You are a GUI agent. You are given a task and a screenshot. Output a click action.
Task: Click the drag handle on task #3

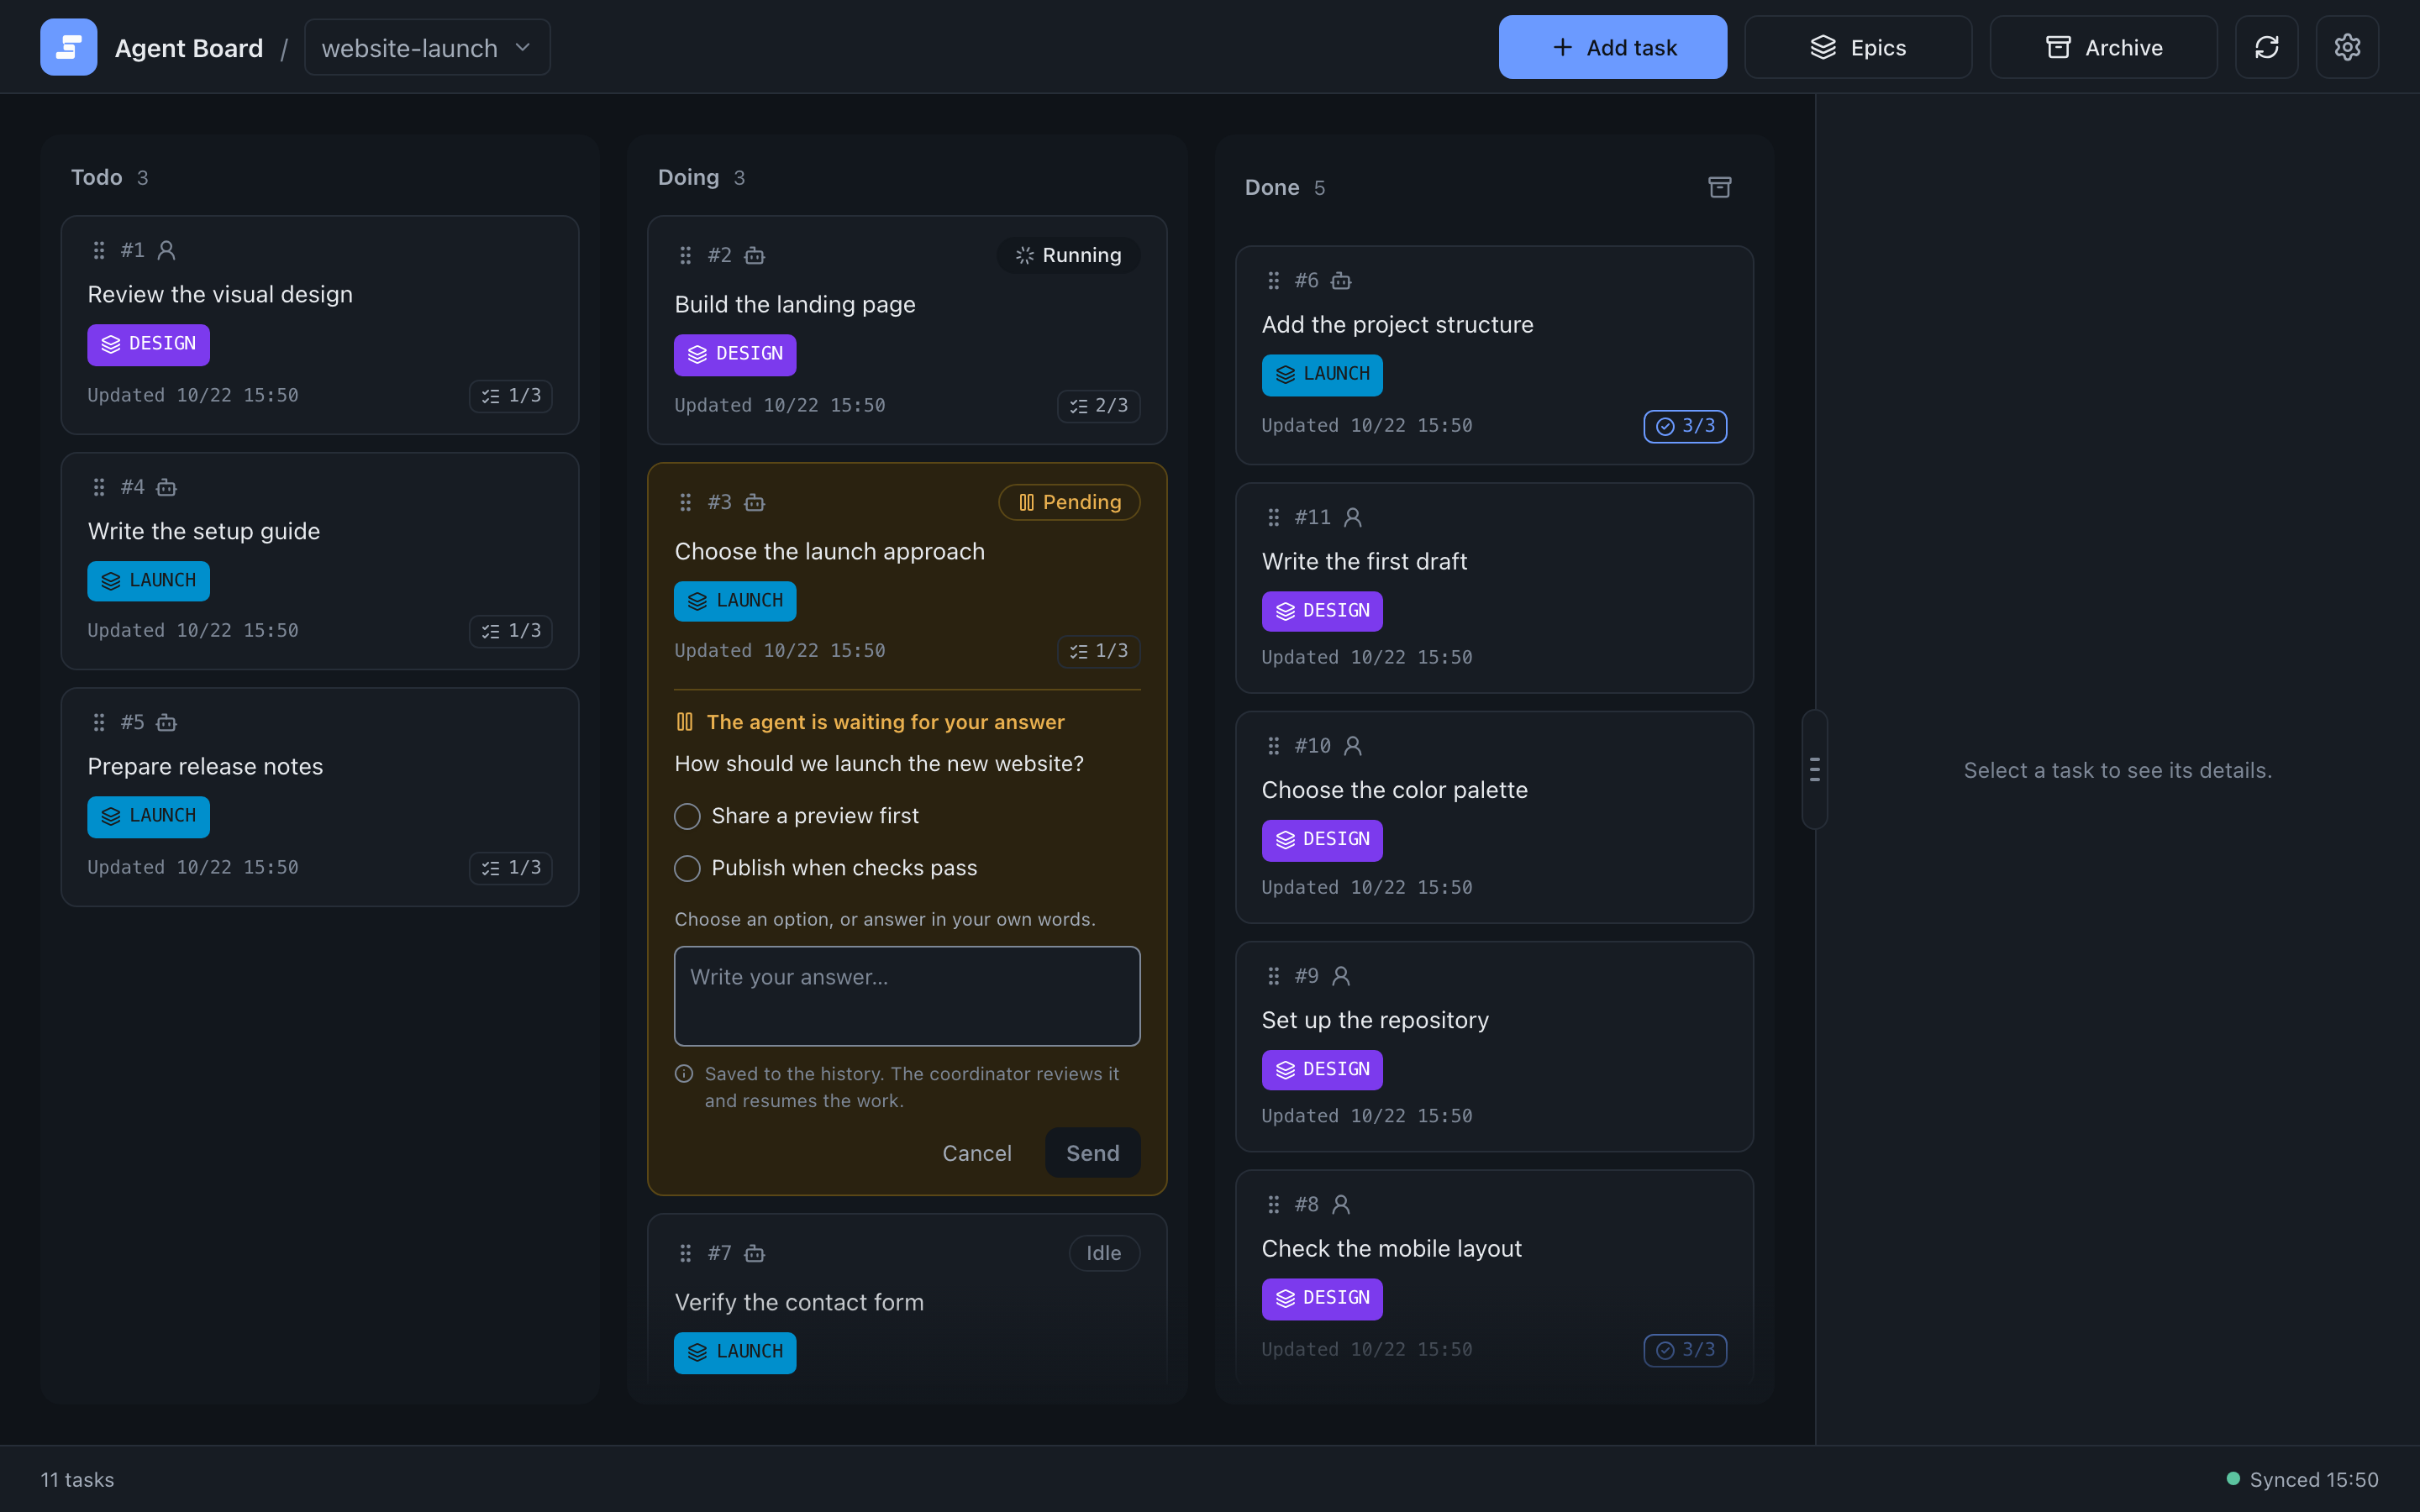[x=686, y=502]
